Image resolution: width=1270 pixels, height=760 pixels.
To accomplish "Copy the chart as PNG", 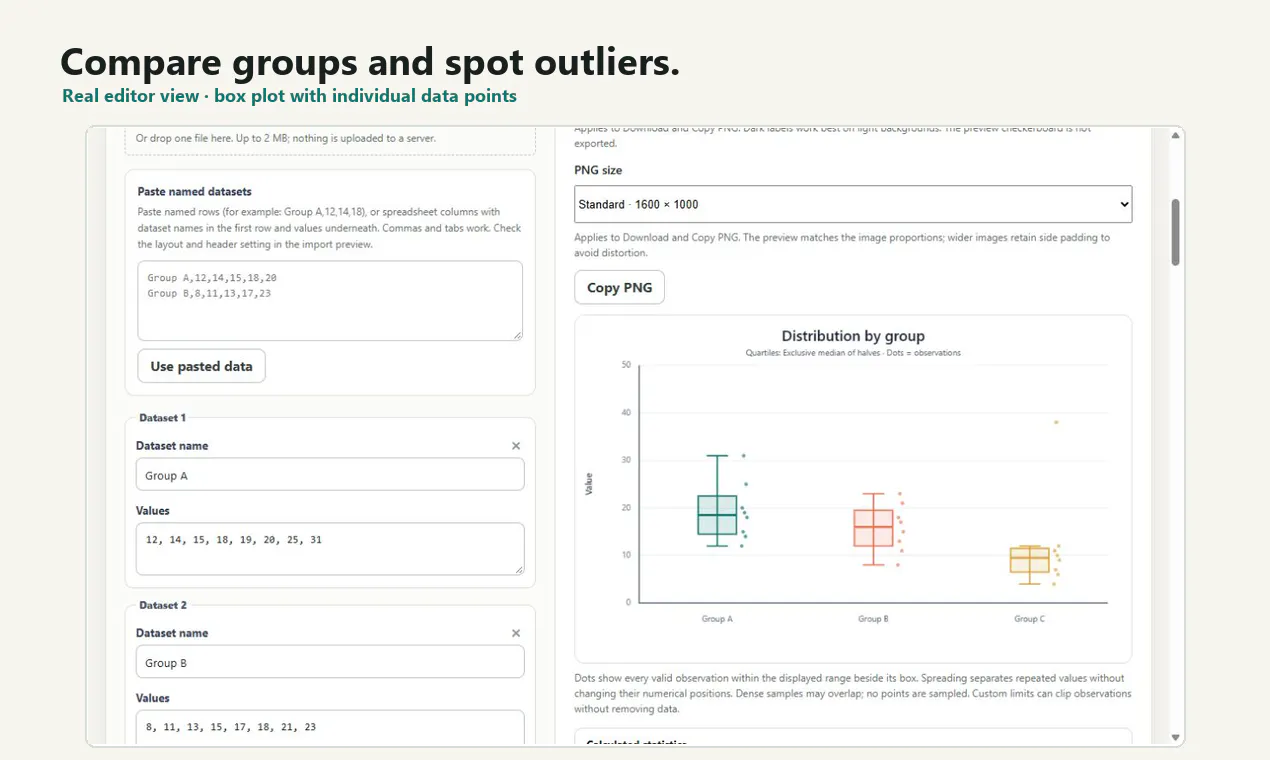I will pyautogui.click(x=619, y=287).
